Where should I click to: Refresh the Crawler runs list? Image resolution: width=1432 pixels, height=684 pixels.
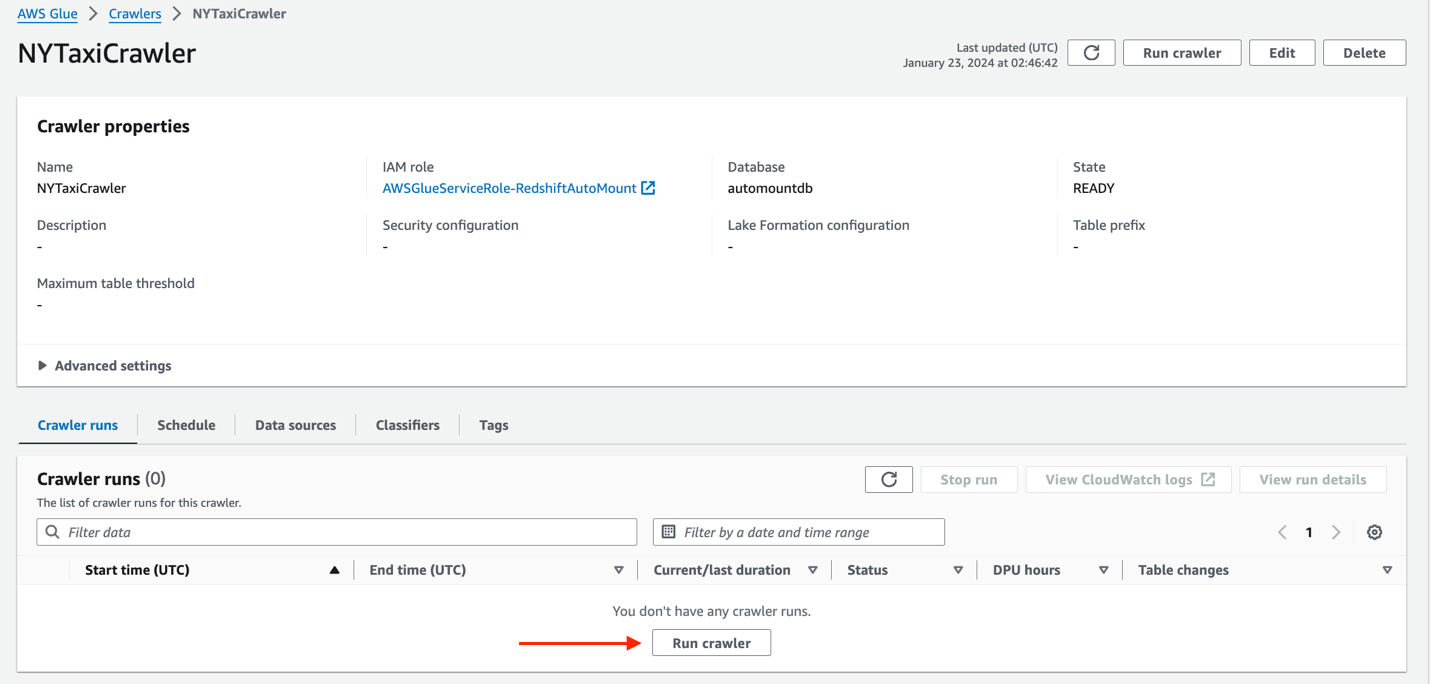click(889, 480)
